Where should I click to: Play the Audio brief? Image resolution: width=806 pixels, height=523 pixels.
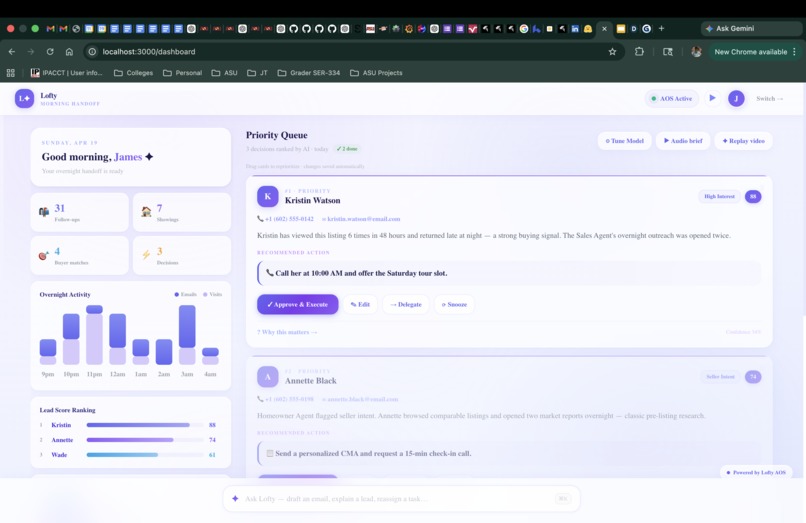pos(683,140)
